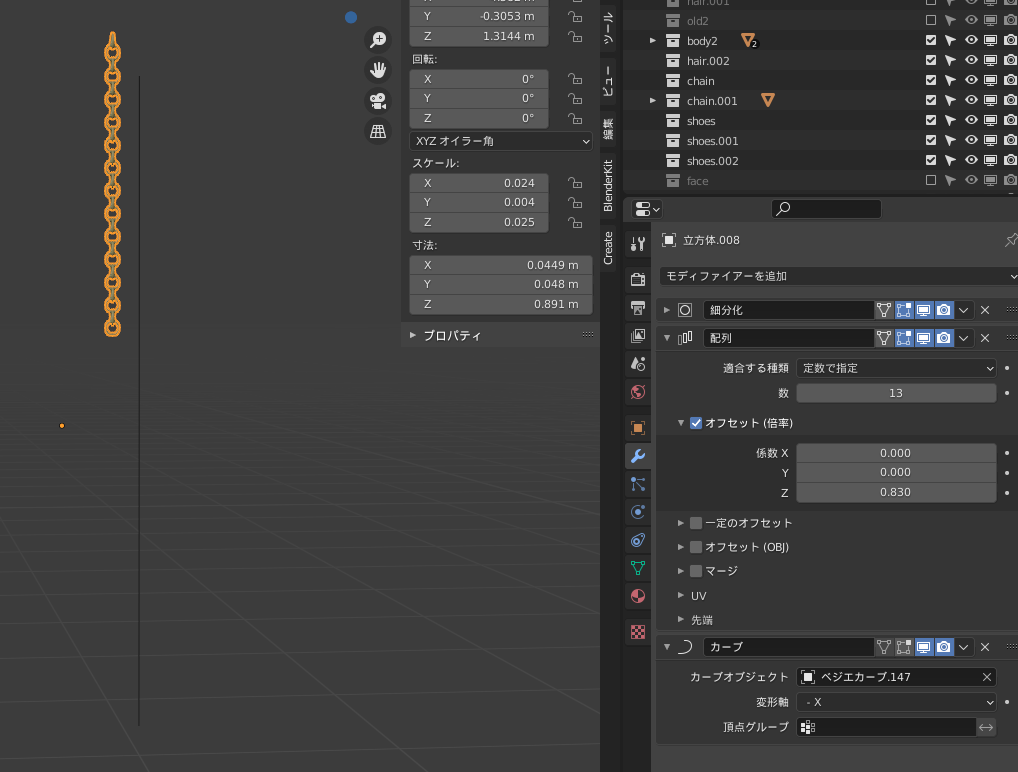Switch perspective/orthographic with the grid gizmo
The height and width of the screenshot is (772, 1018).
coord(378,131)
